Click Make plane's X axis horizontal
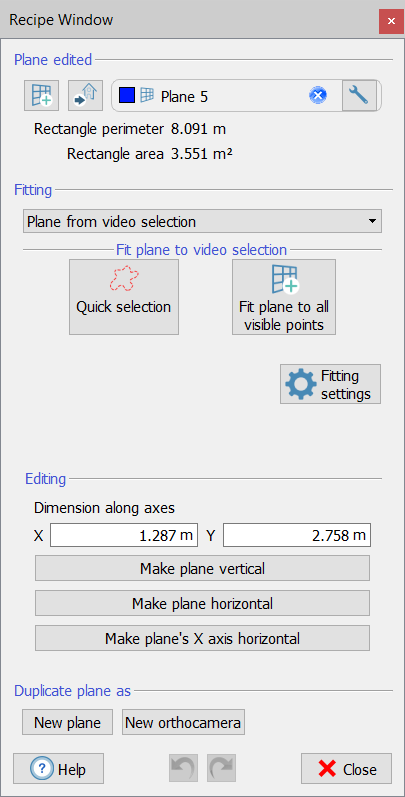405x797 pixels. tap(202, 638)
